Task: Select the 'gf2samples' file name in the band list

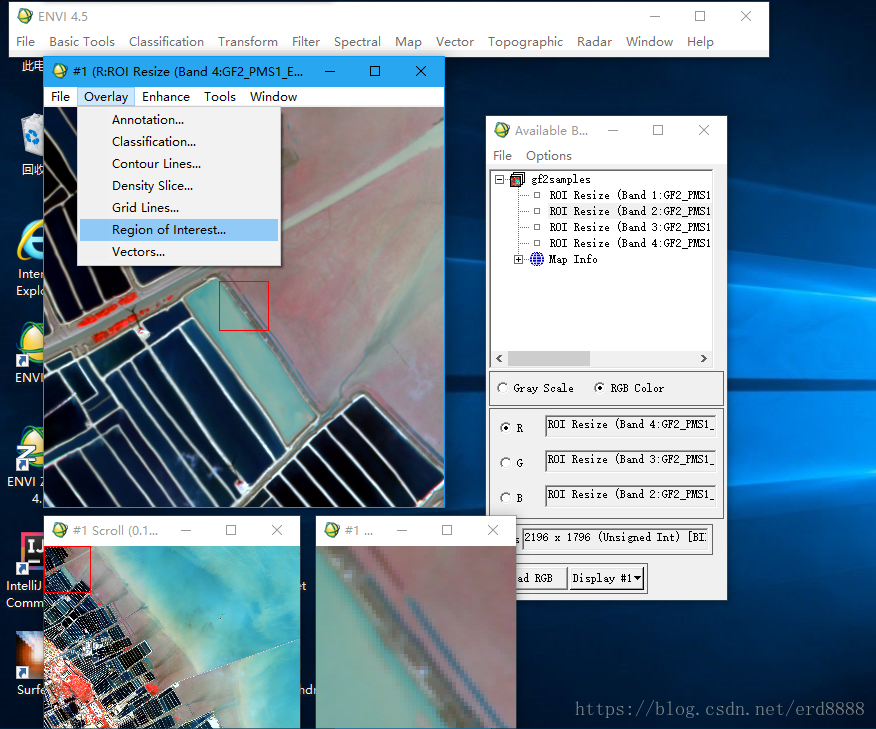Action: click(561, 179)
